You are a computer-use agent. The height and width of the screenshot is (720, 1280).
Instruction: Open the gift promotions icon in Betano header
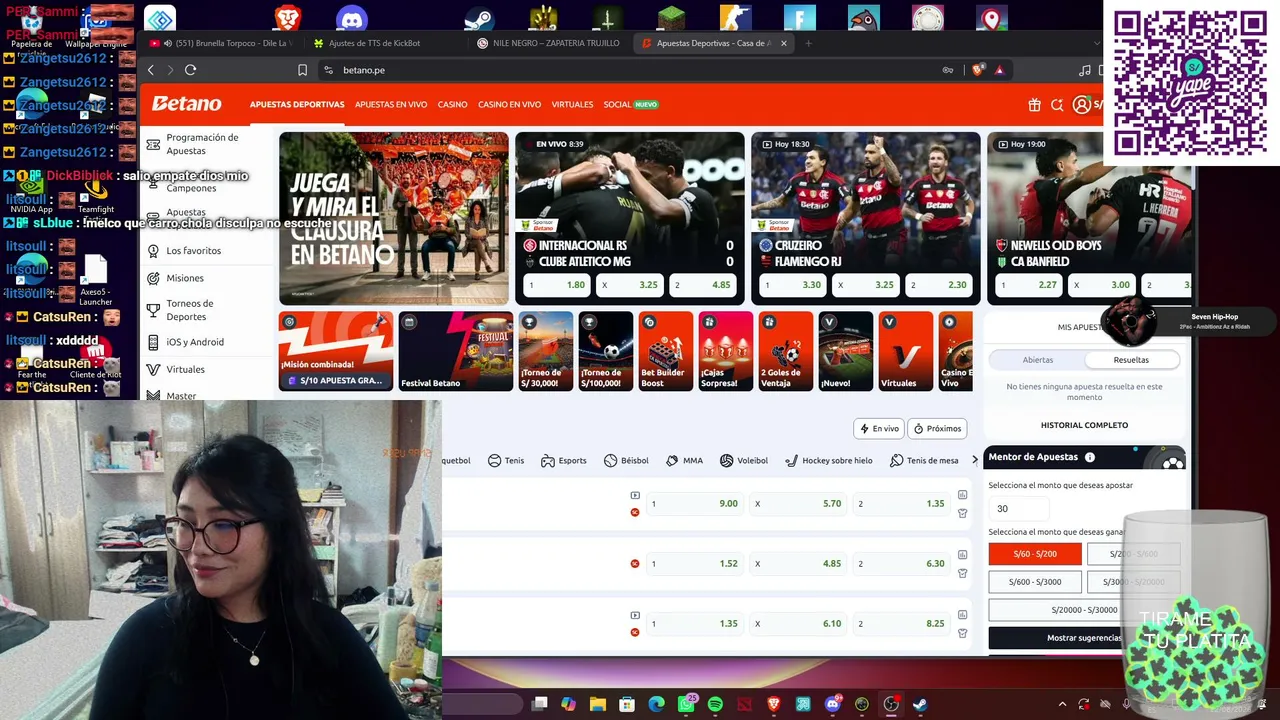click(x=1034, y=105)
